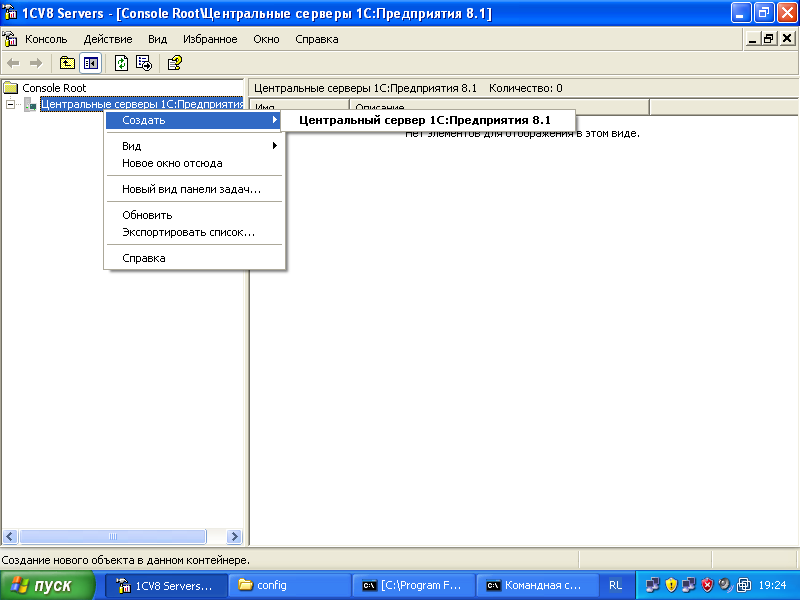This screenshot has height=600, width=800.
Task: Choose Новый вид панели задач...
Action: click(193, 189)
